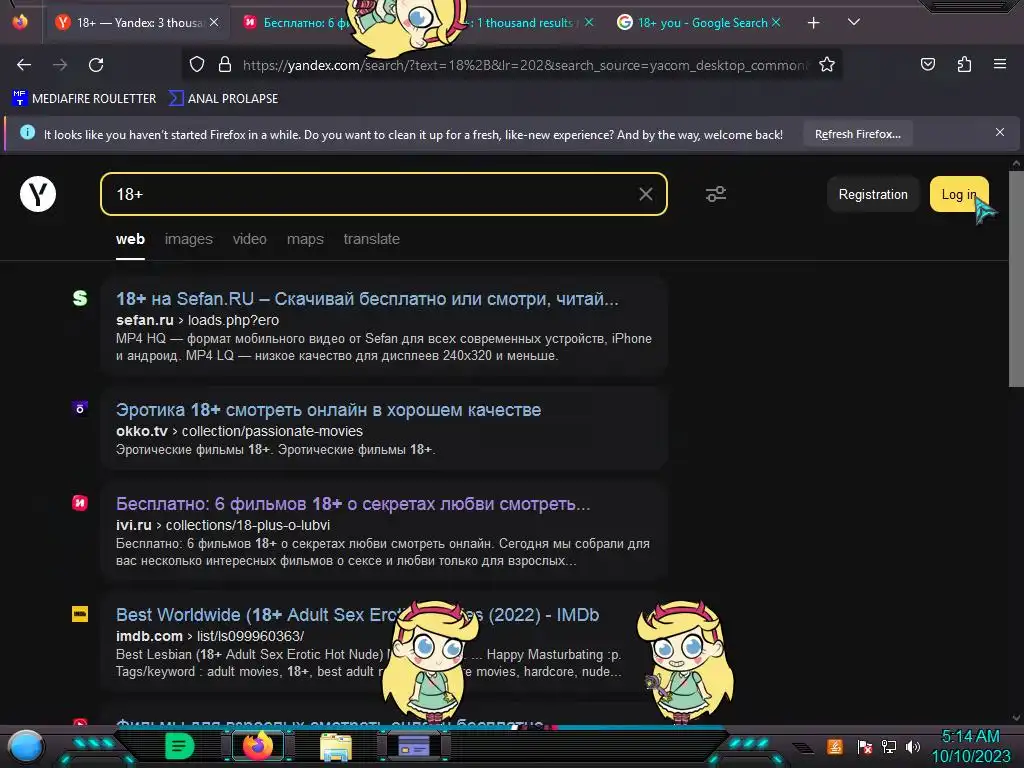The width and height of the screenshot is (1024, 768).
Task: Click the sefan.ru domain text
Action: [144, 320]
